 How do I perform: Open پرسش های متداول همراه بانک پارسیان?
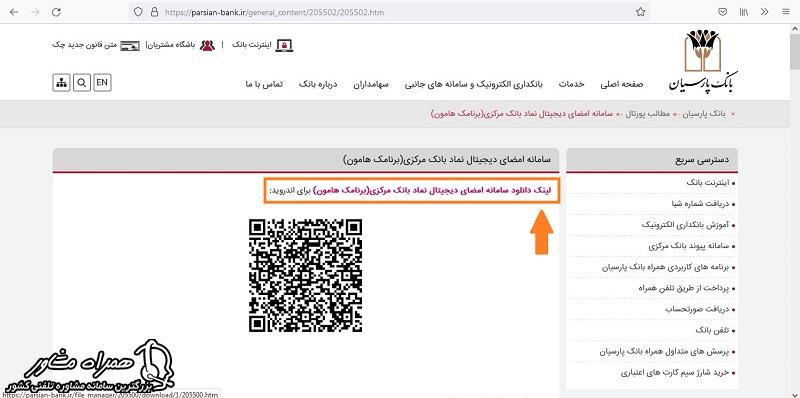tap(665, 352)
